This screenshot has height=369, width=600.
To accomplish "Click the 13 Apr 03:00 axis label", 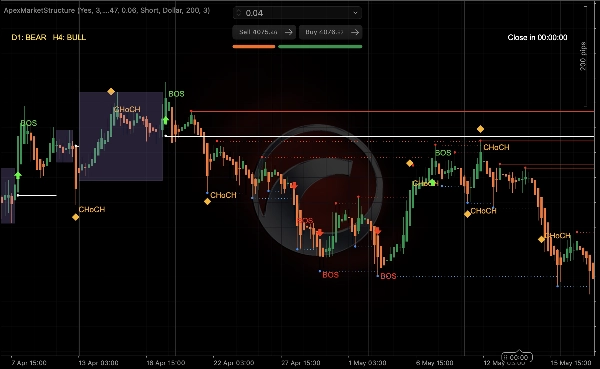I will [98, 362].
